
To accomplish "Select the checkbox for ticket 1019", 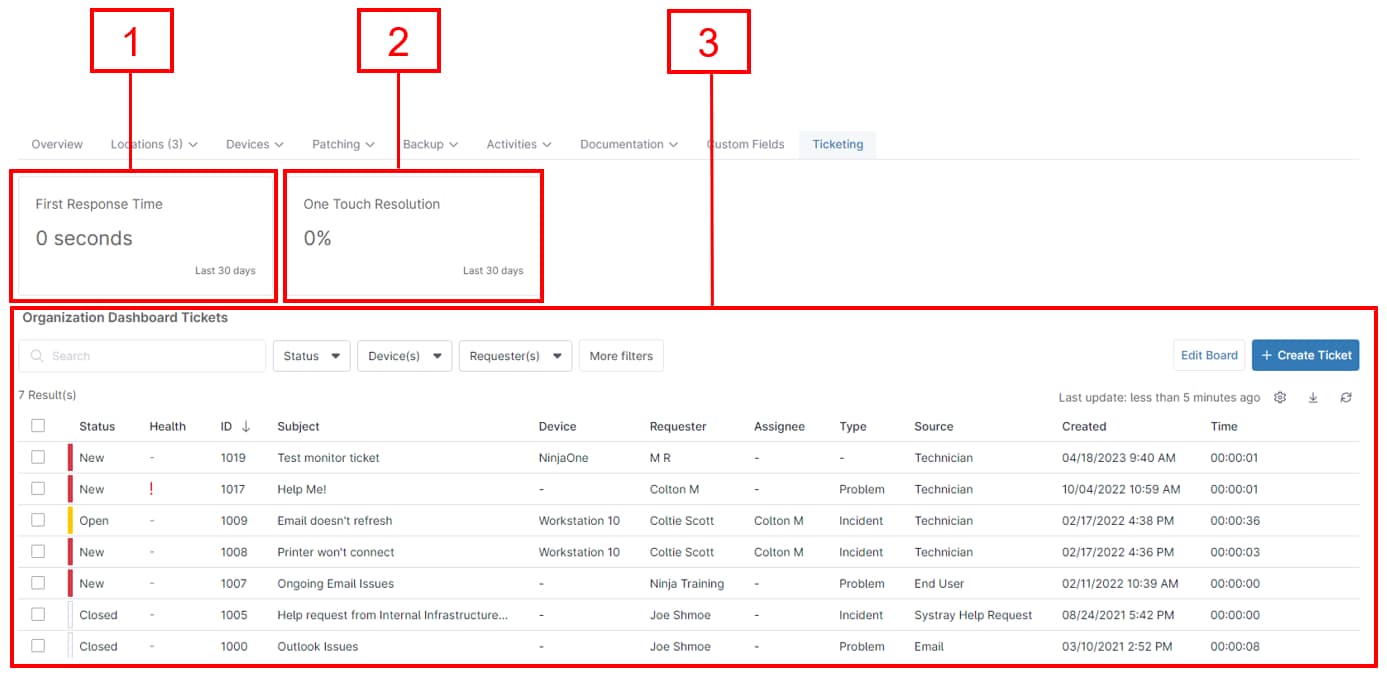I will coord(40,458).
